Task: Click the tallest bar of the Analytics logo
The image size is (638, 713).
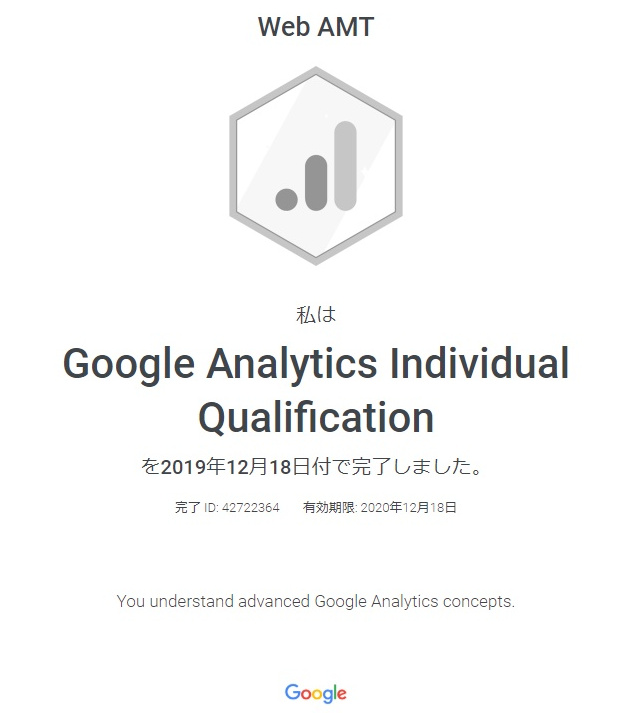Action: click(346, 166)
